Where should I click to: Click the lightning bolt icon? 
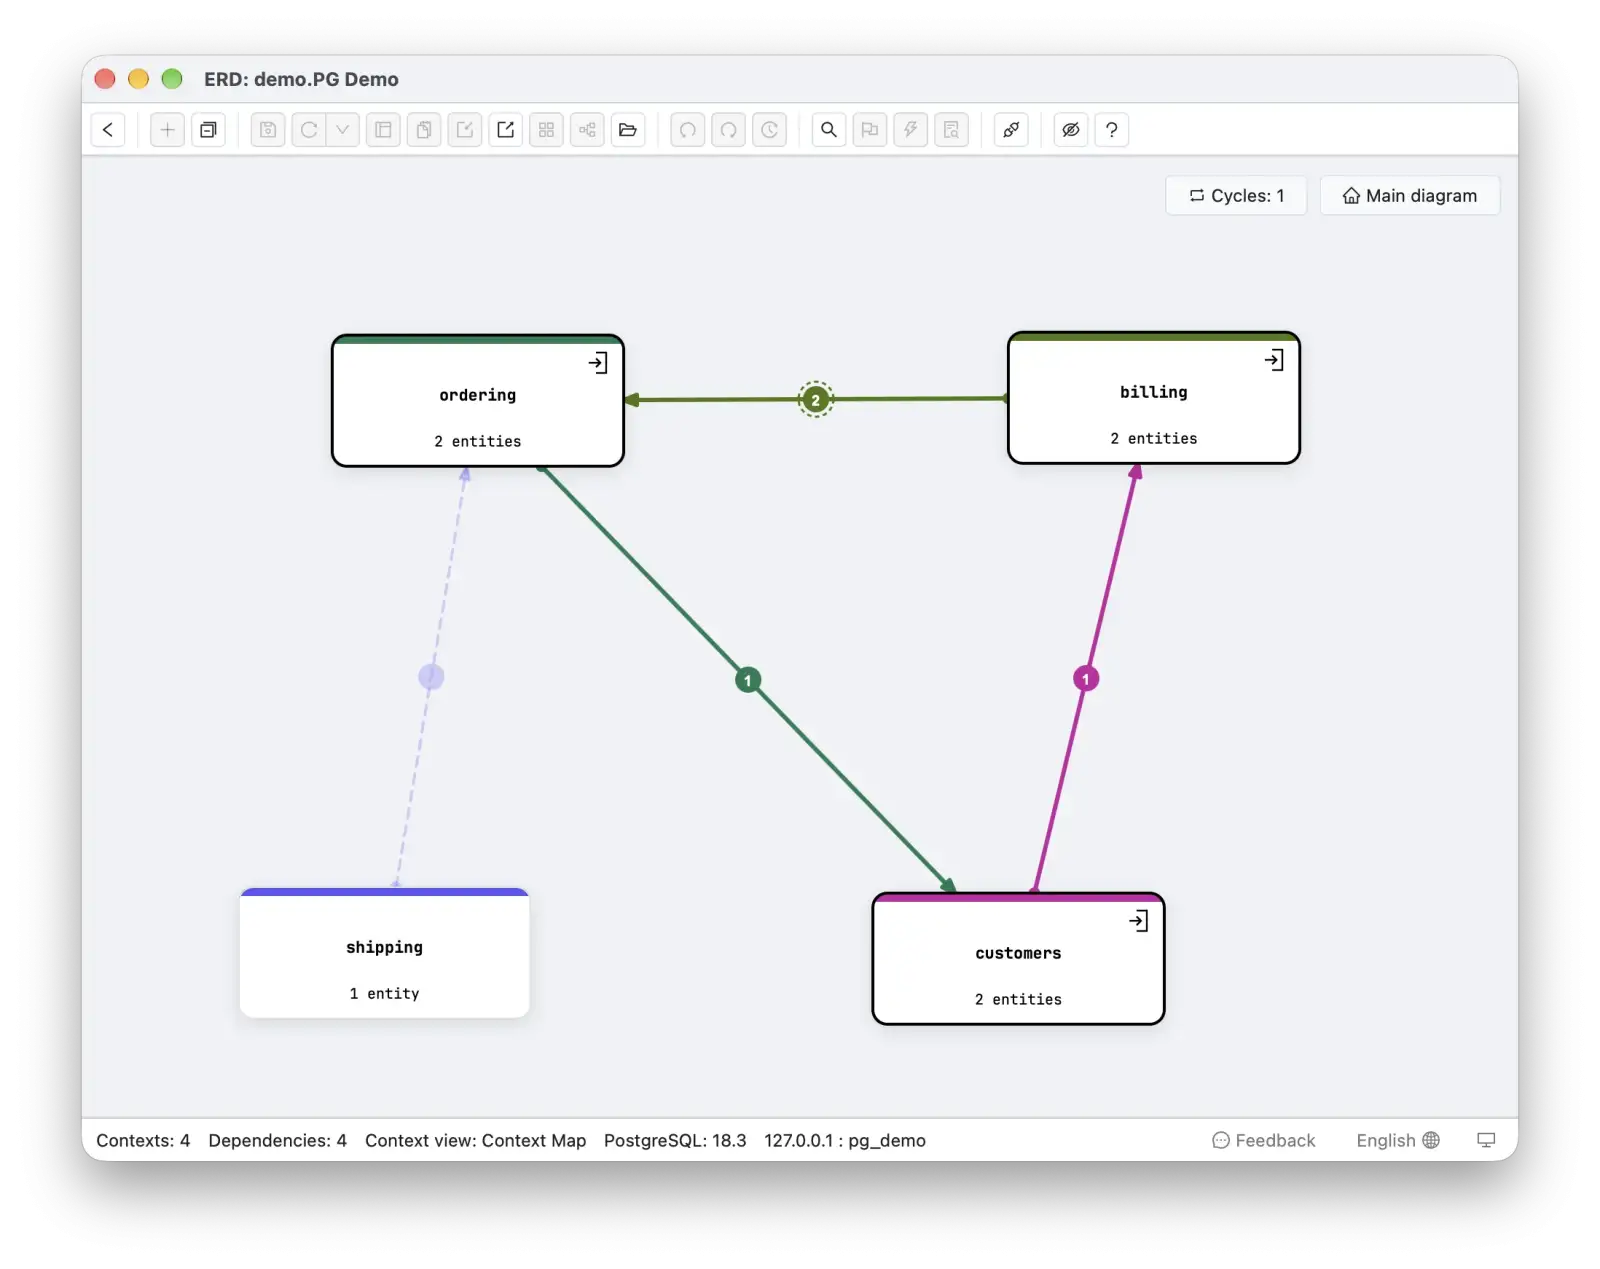(x=910, y=130)
